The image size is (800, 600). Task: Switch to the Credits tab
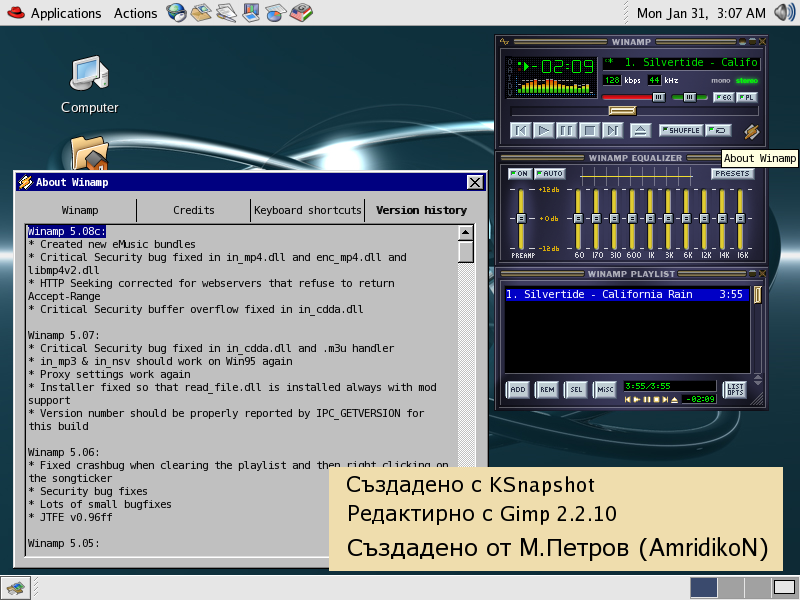click(x=193, y=210)
